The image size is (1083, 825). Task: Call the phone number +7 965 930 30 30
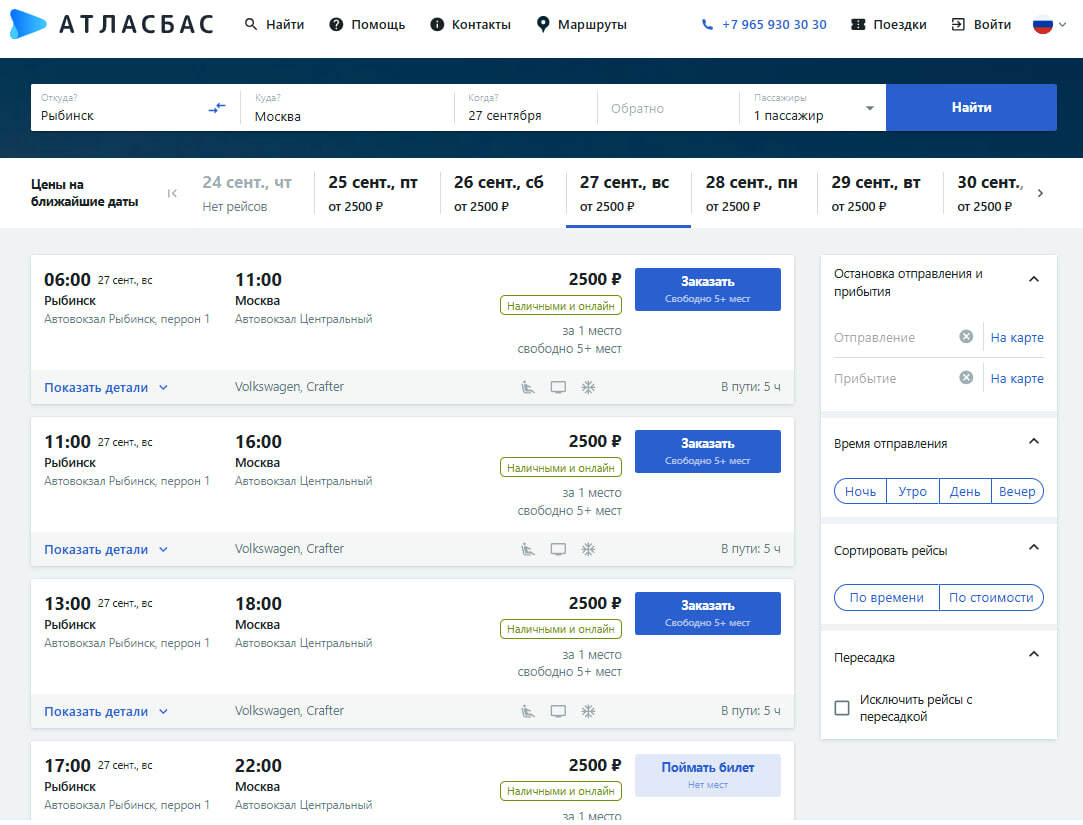(x=764, y=25)
